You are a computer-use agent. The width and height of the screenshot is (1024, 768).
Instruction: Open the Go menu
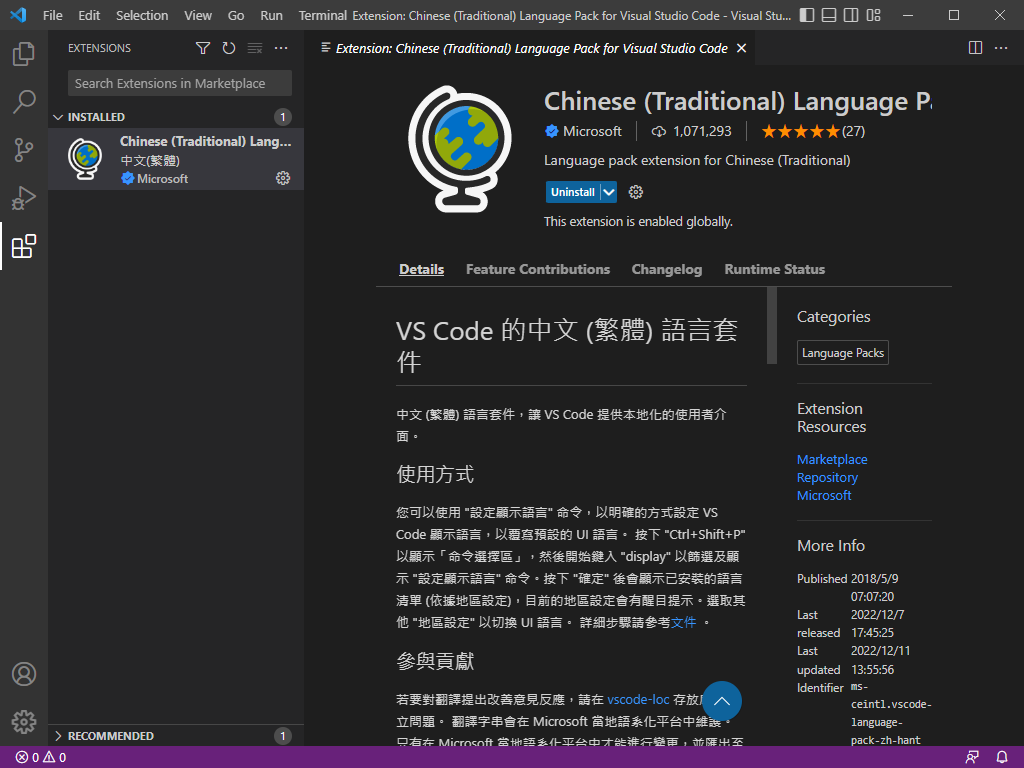pyautogui.click(x=236, y=15)
